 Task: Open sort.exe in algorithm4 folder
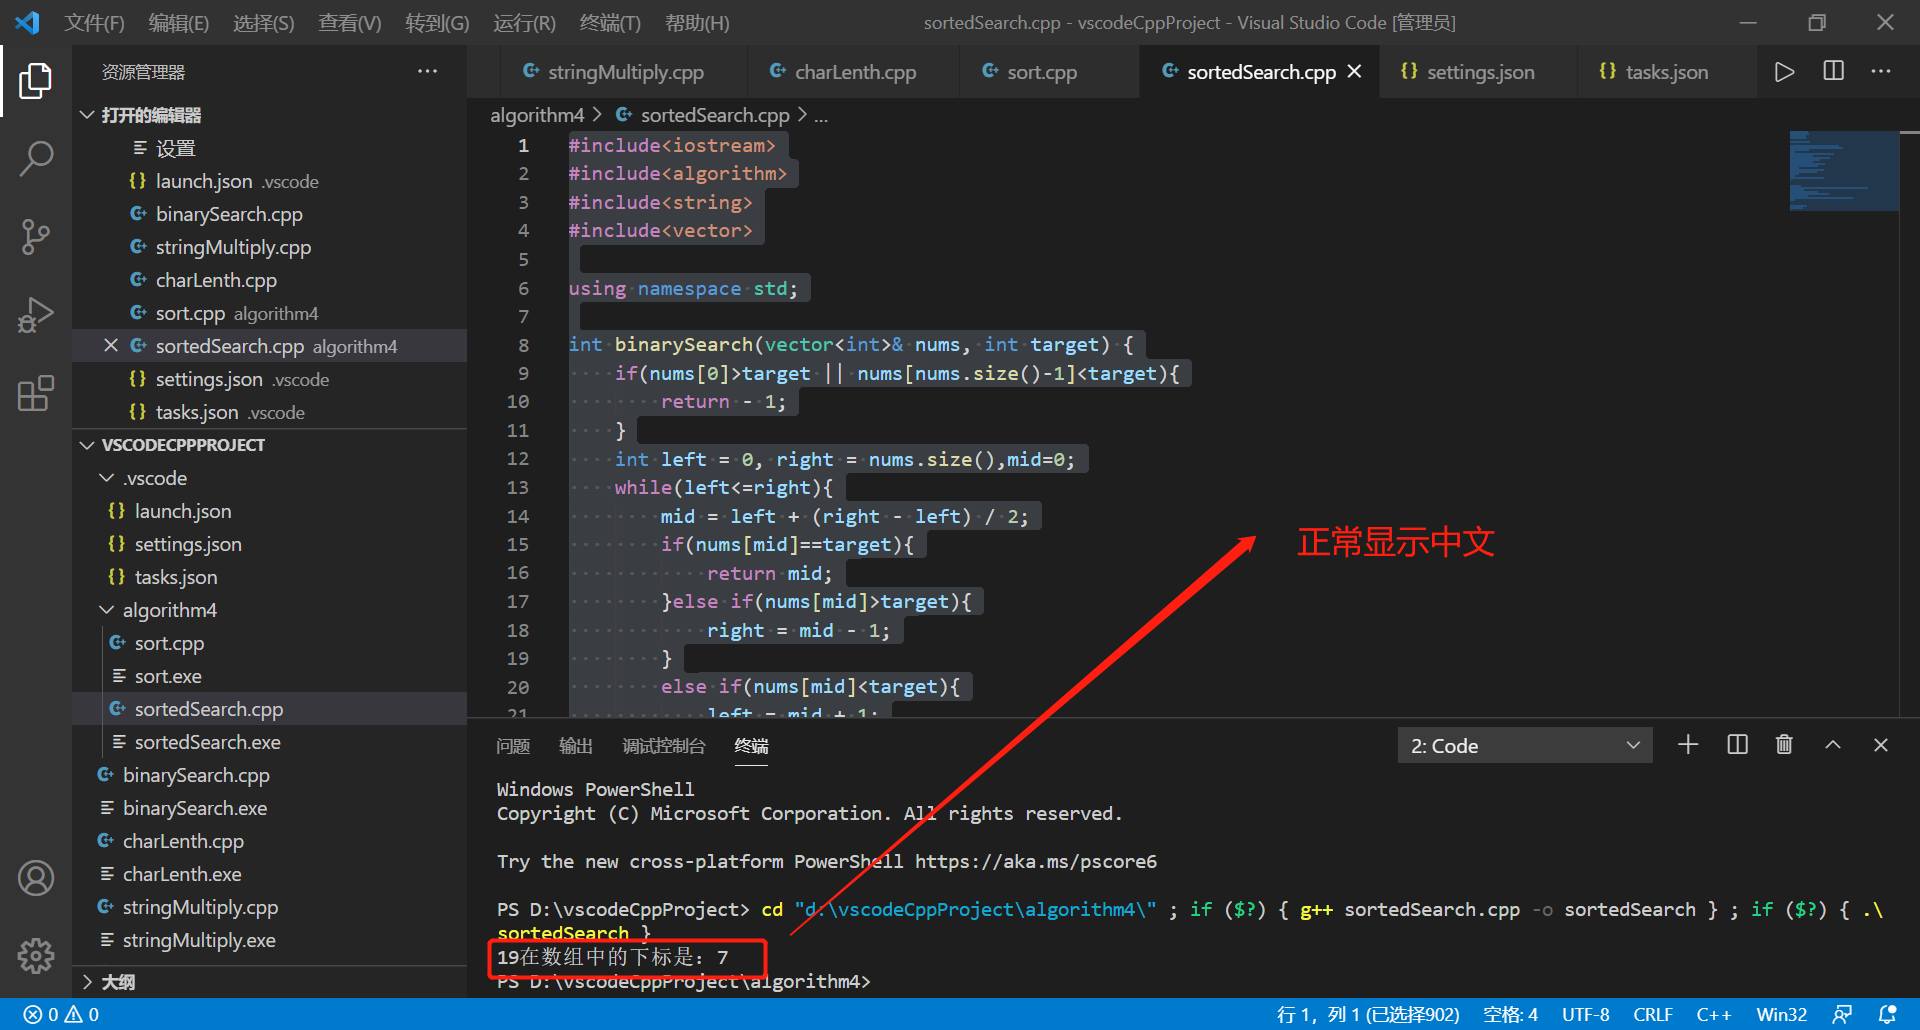[x=270, y=676]
